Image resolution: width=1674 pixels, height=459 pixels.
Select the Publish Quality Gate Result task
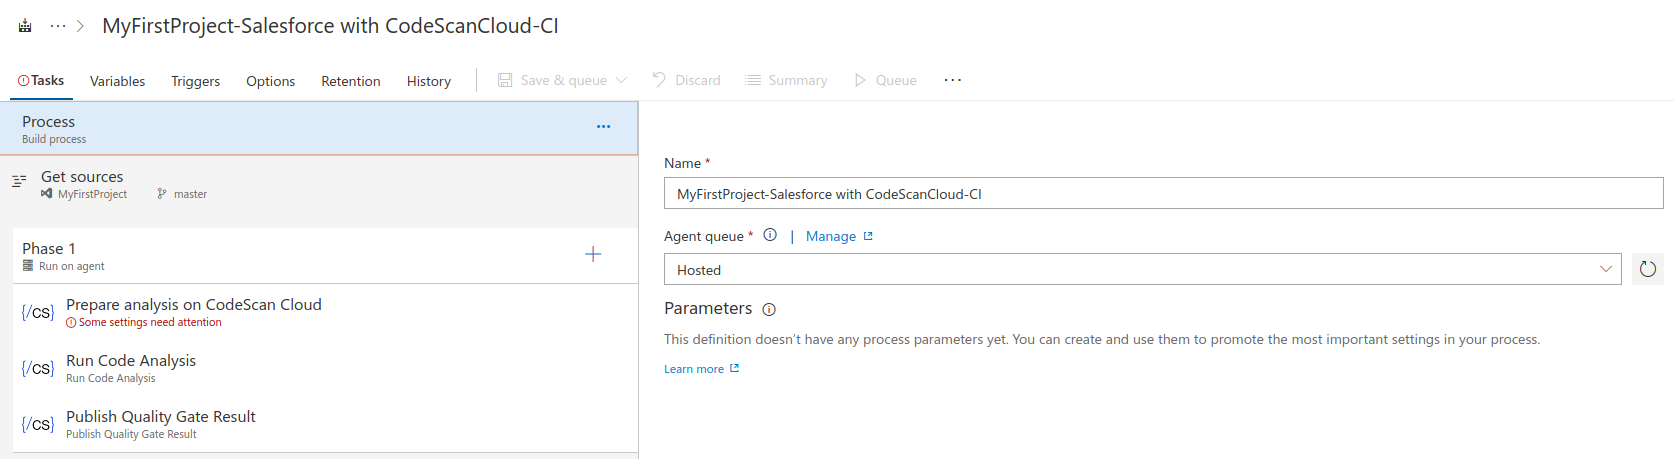pos(161,424)
